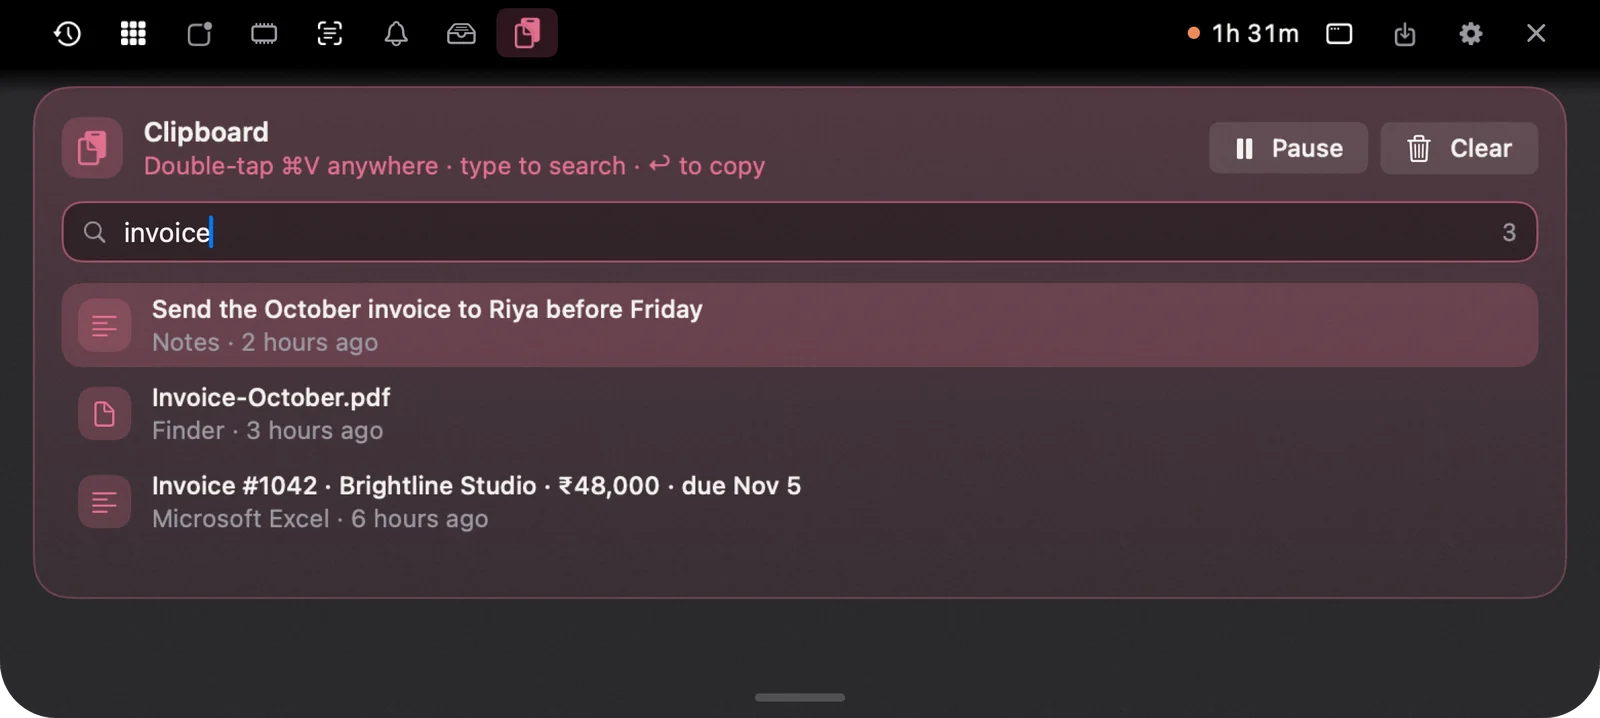This screenshot has height=718, width=1600.
Task: Open settings gear icon
Action: (x=1470, y=34)
